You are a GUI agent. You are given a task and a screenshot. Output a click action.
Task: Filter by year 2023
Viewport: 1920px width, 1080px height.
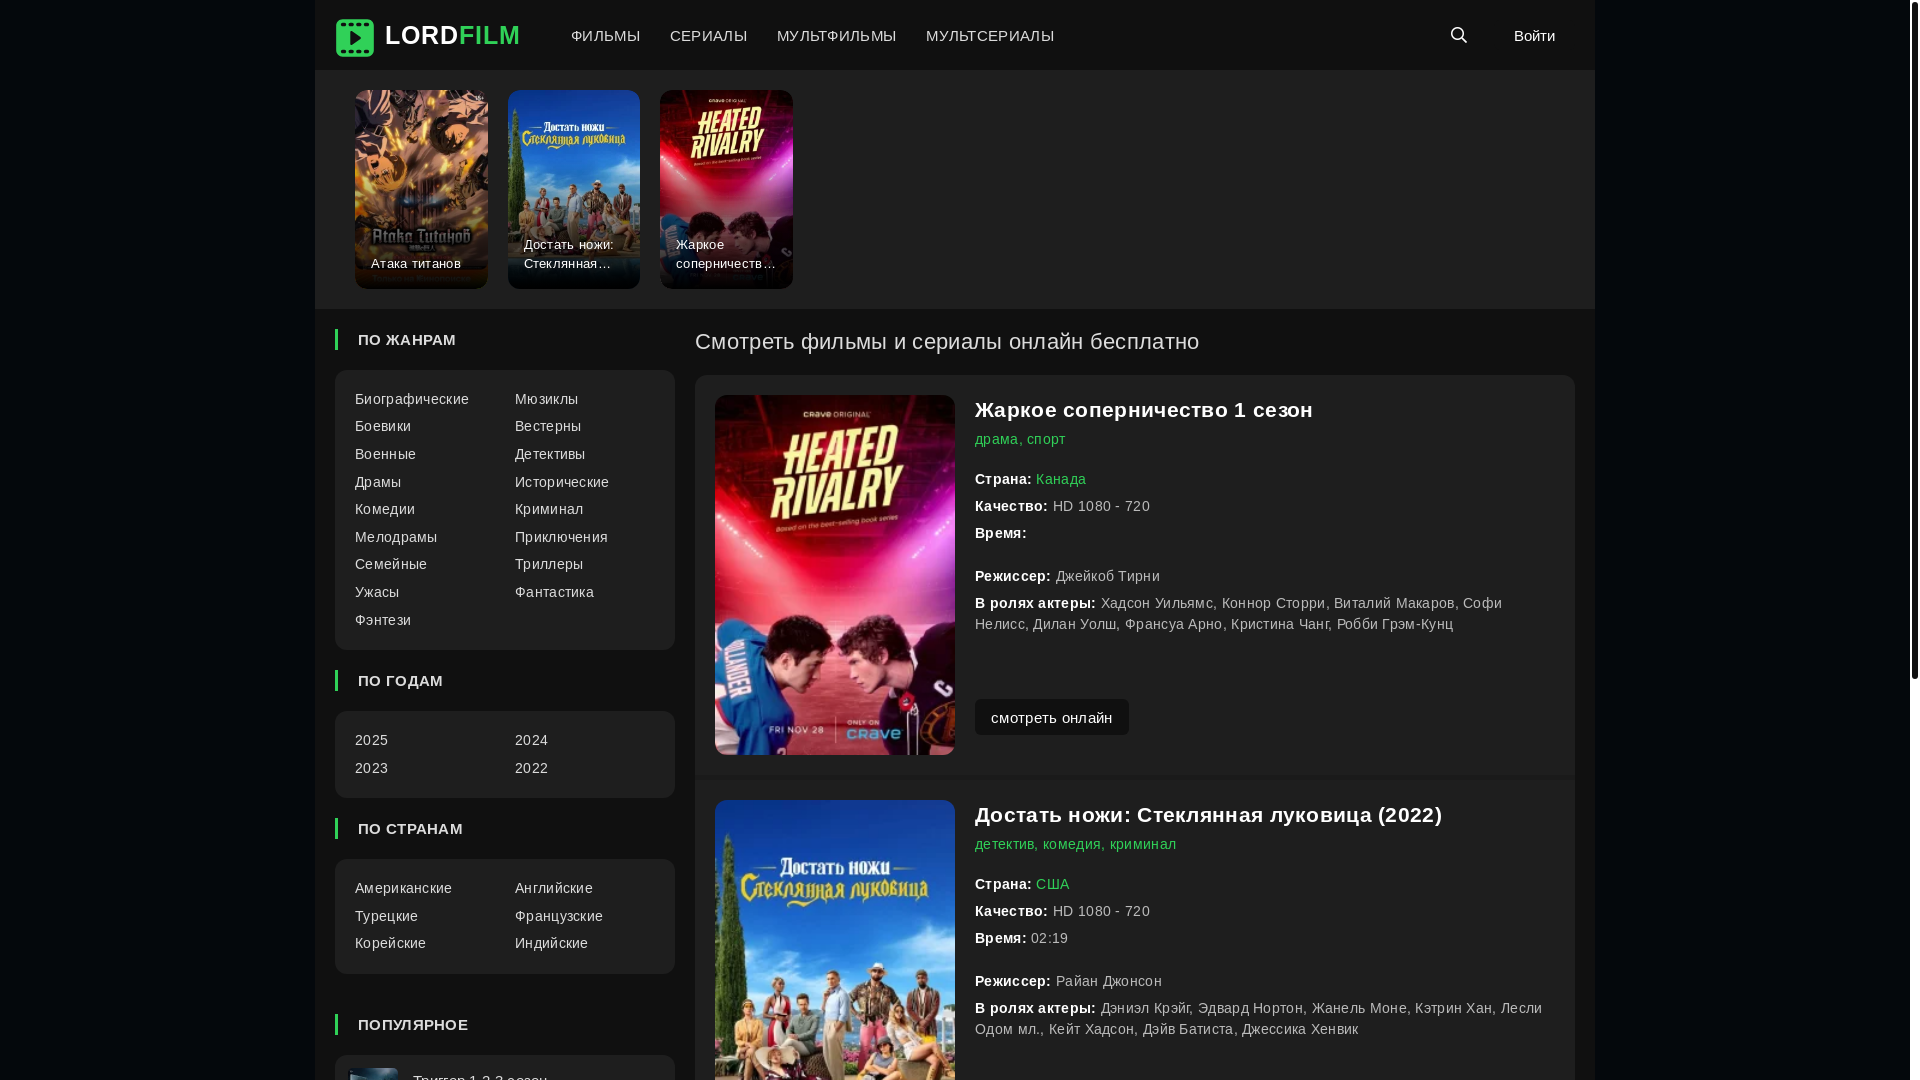[371, 768]
